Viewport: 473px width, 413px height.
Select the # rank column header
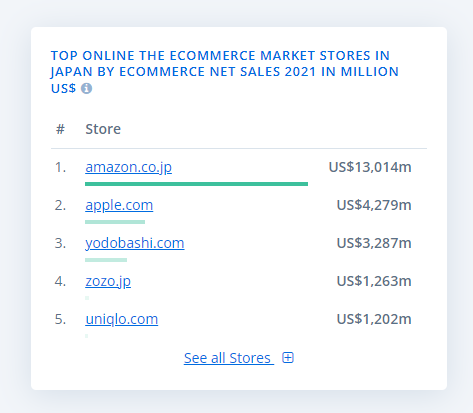click(60, 129)
